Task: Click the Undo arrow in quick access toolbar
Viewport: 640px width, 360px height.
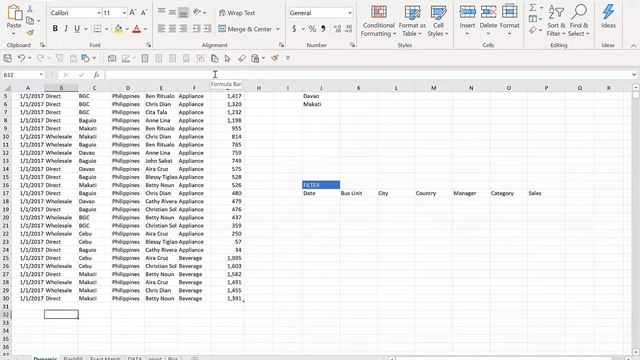Action: tap(21, 58)
